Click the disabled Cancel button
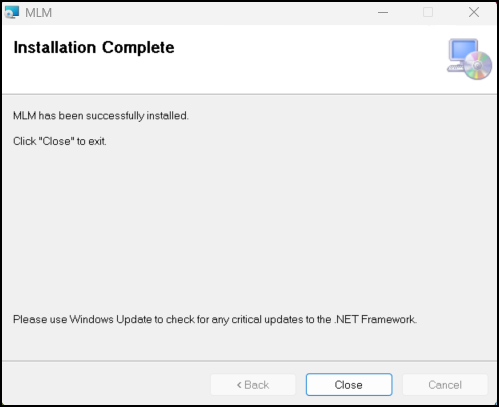The width and height of the screenshot is (499, 407). (445, 385)
